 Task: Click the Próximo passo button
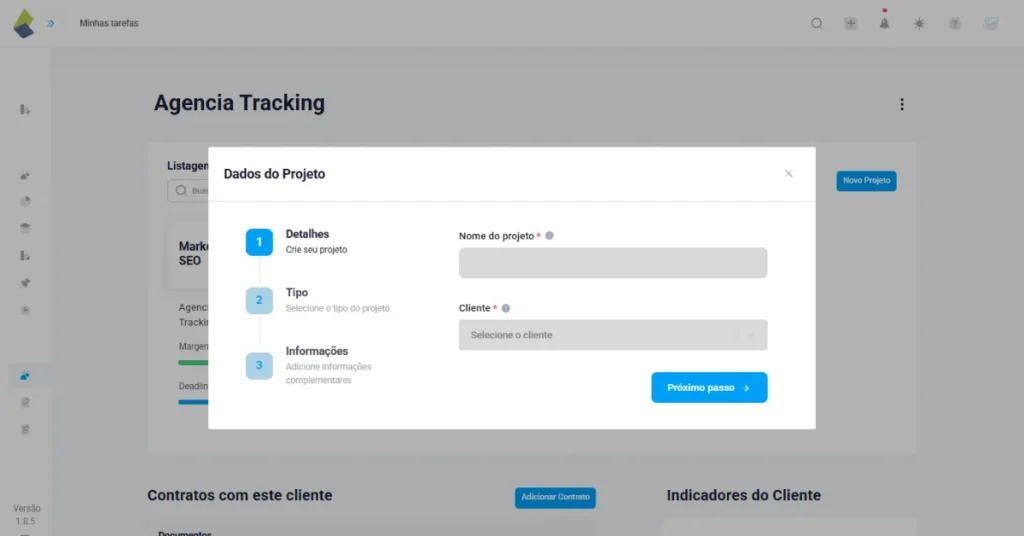[709, 388]
